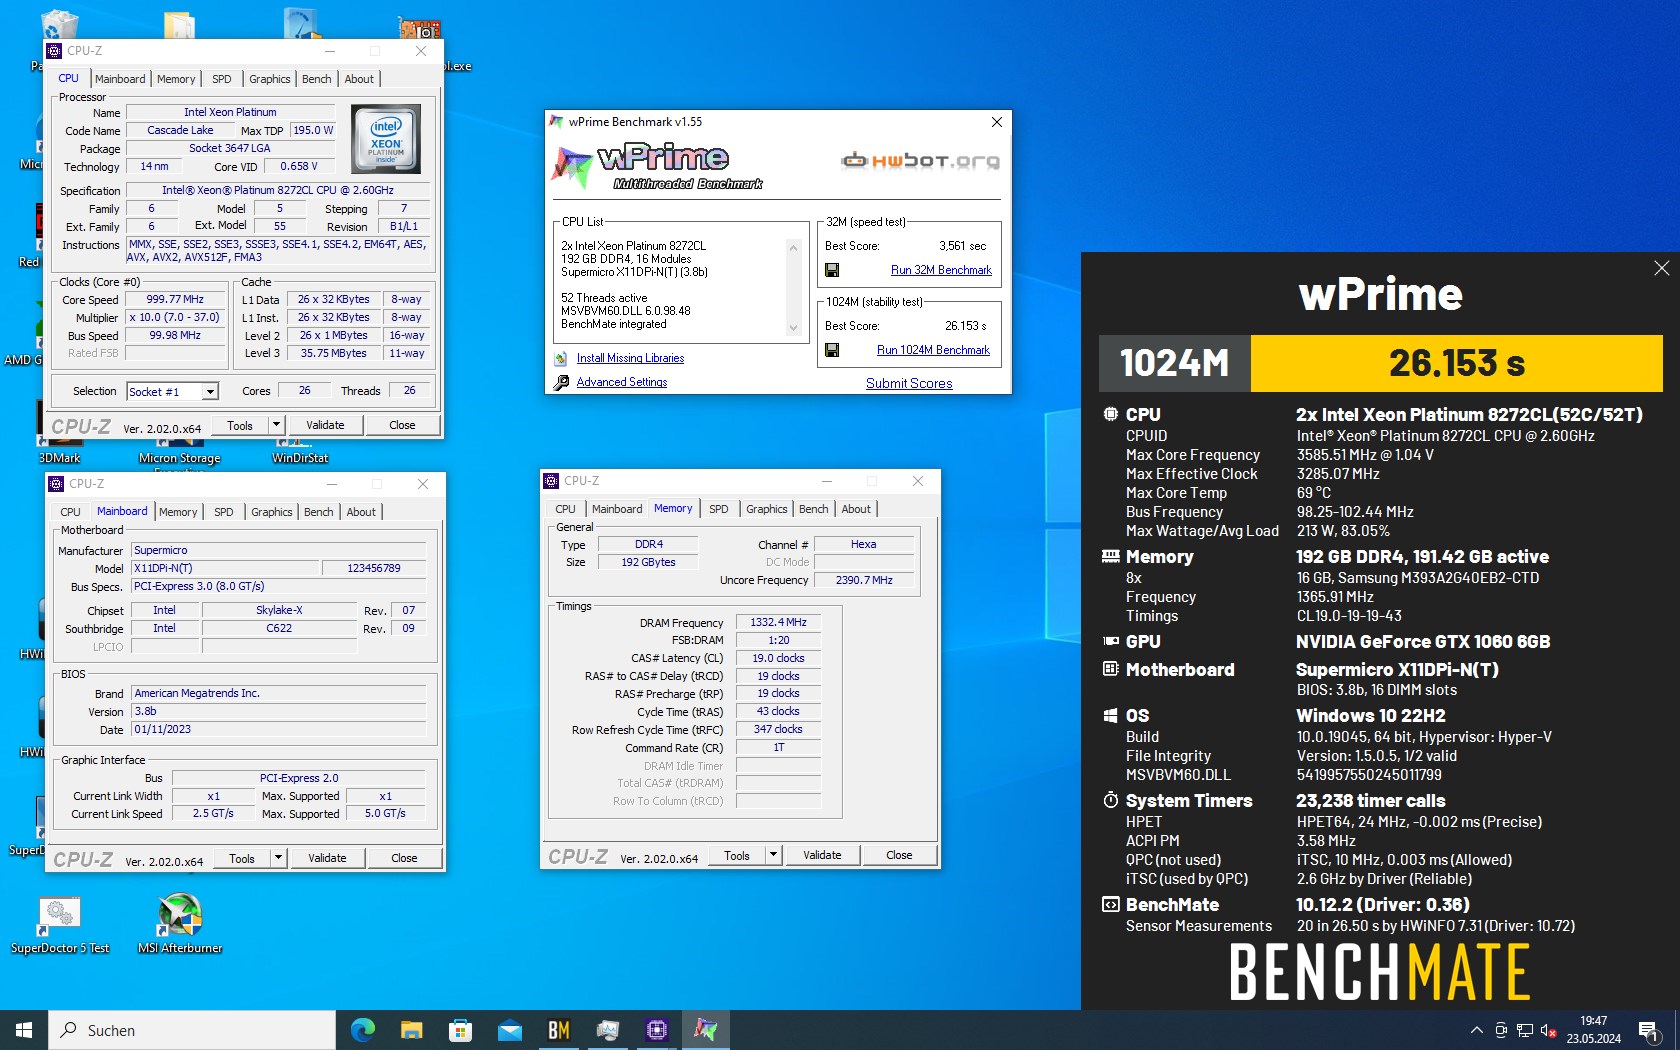The height and width of the screenshot is (1050, 1680).
Task: Open Memory tab in top CPU-Z
Action: tap(176, 79)
